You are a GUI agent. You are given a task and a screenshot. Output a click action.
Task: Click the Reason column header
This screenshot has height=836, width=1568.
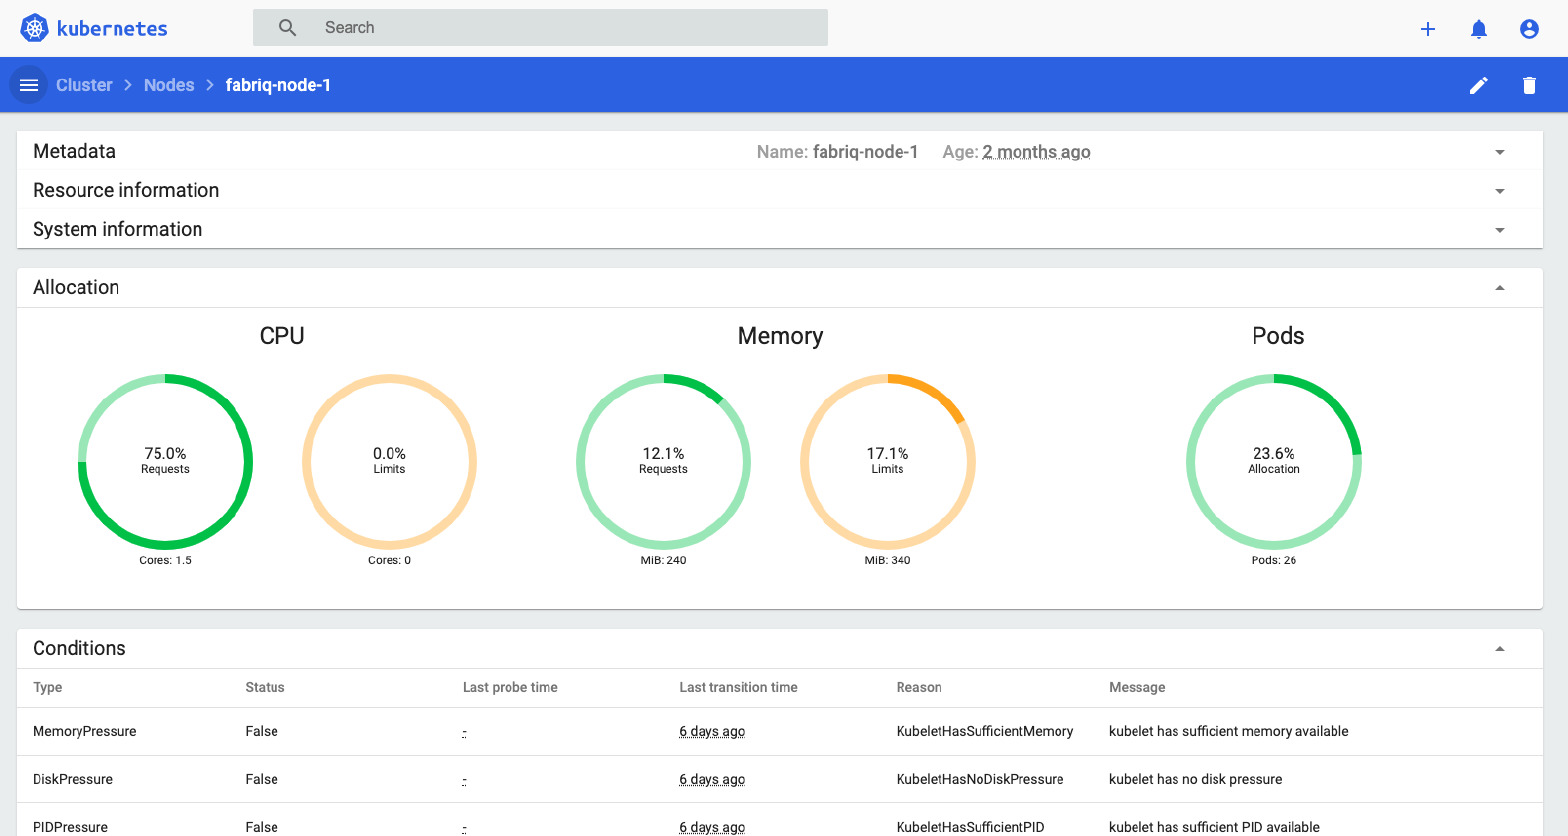tap(919, 687)
